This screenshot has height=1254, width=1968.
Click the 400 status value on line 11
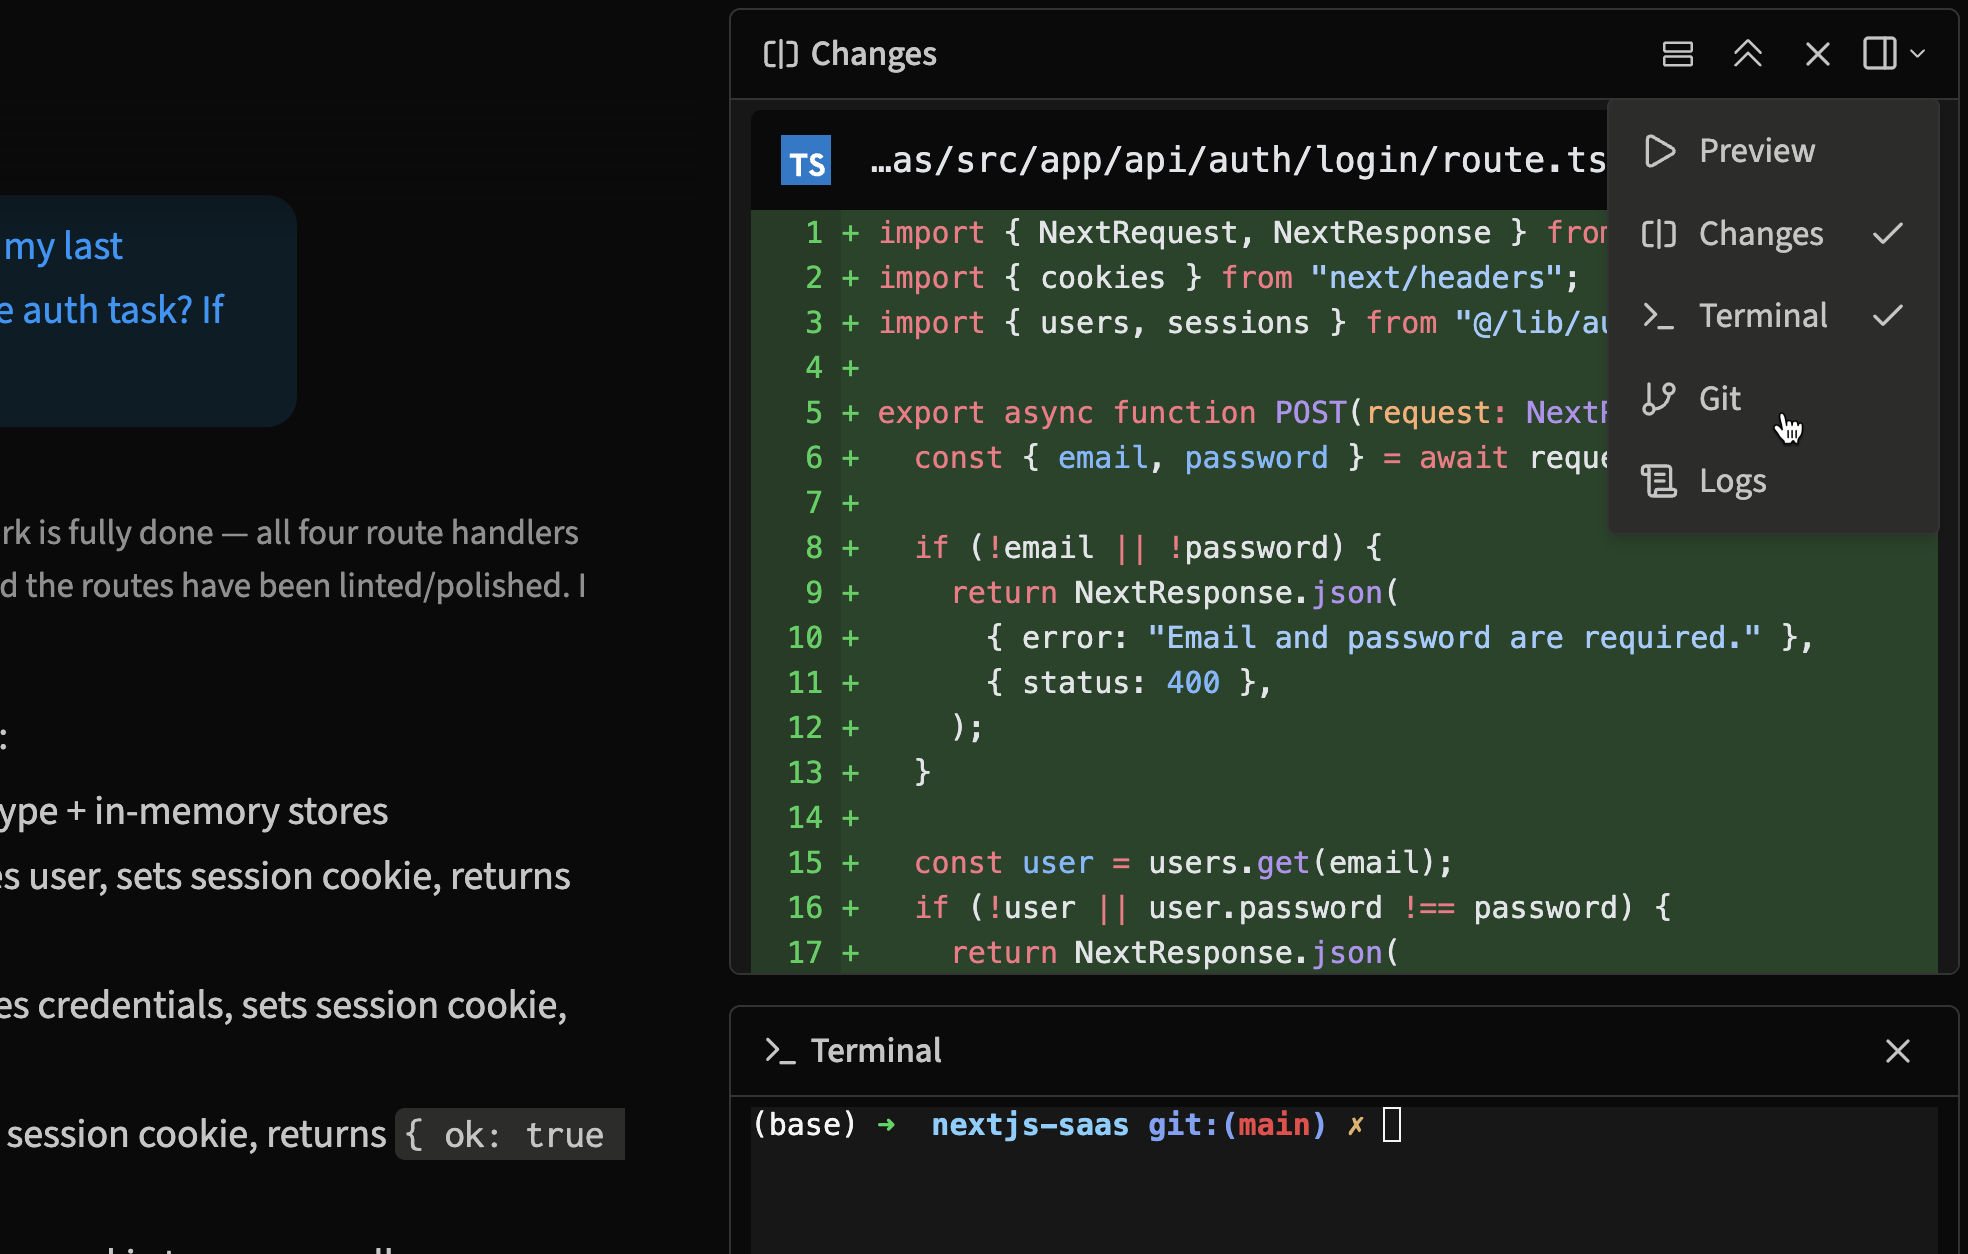[x=1193, y=683]
